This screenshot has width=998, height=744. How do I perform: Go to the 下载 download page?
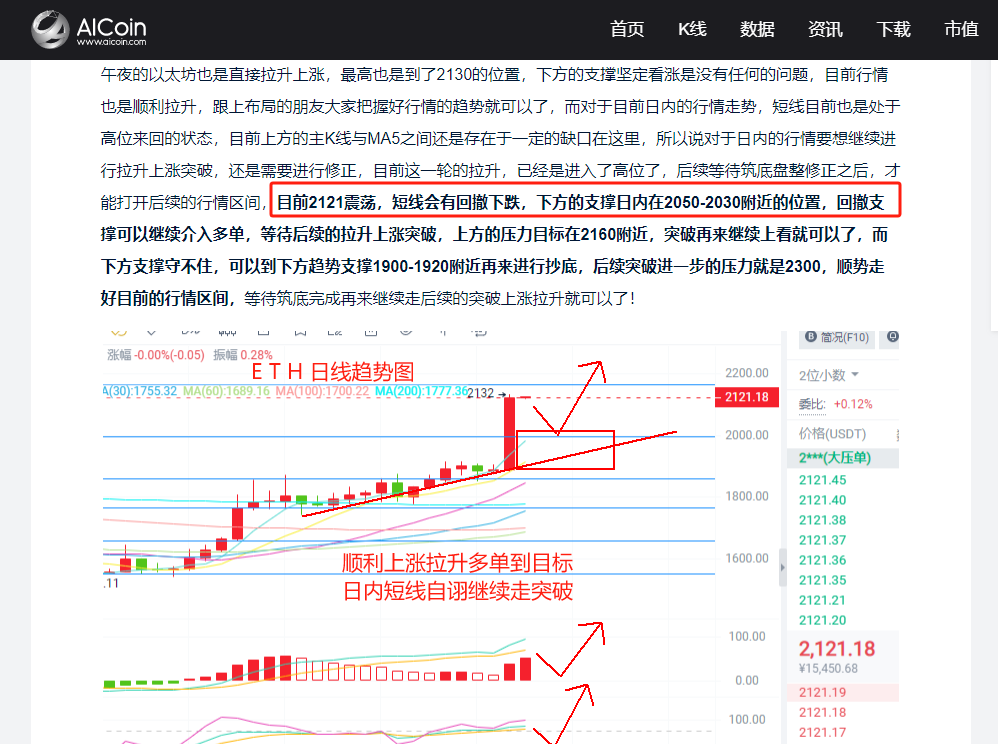click(x=893, y=29)
